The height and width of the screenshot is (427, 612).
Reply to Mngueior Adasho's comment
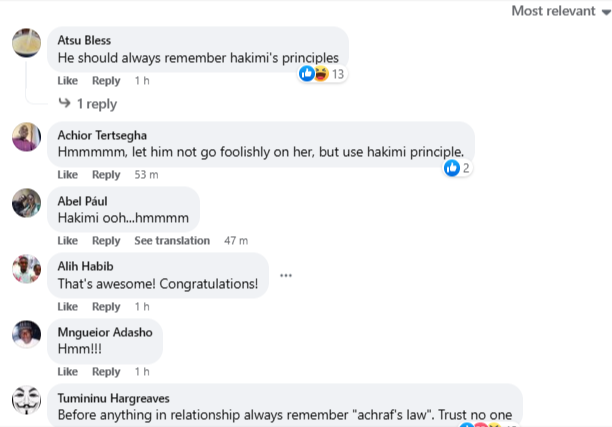click(x=106, y=372)
